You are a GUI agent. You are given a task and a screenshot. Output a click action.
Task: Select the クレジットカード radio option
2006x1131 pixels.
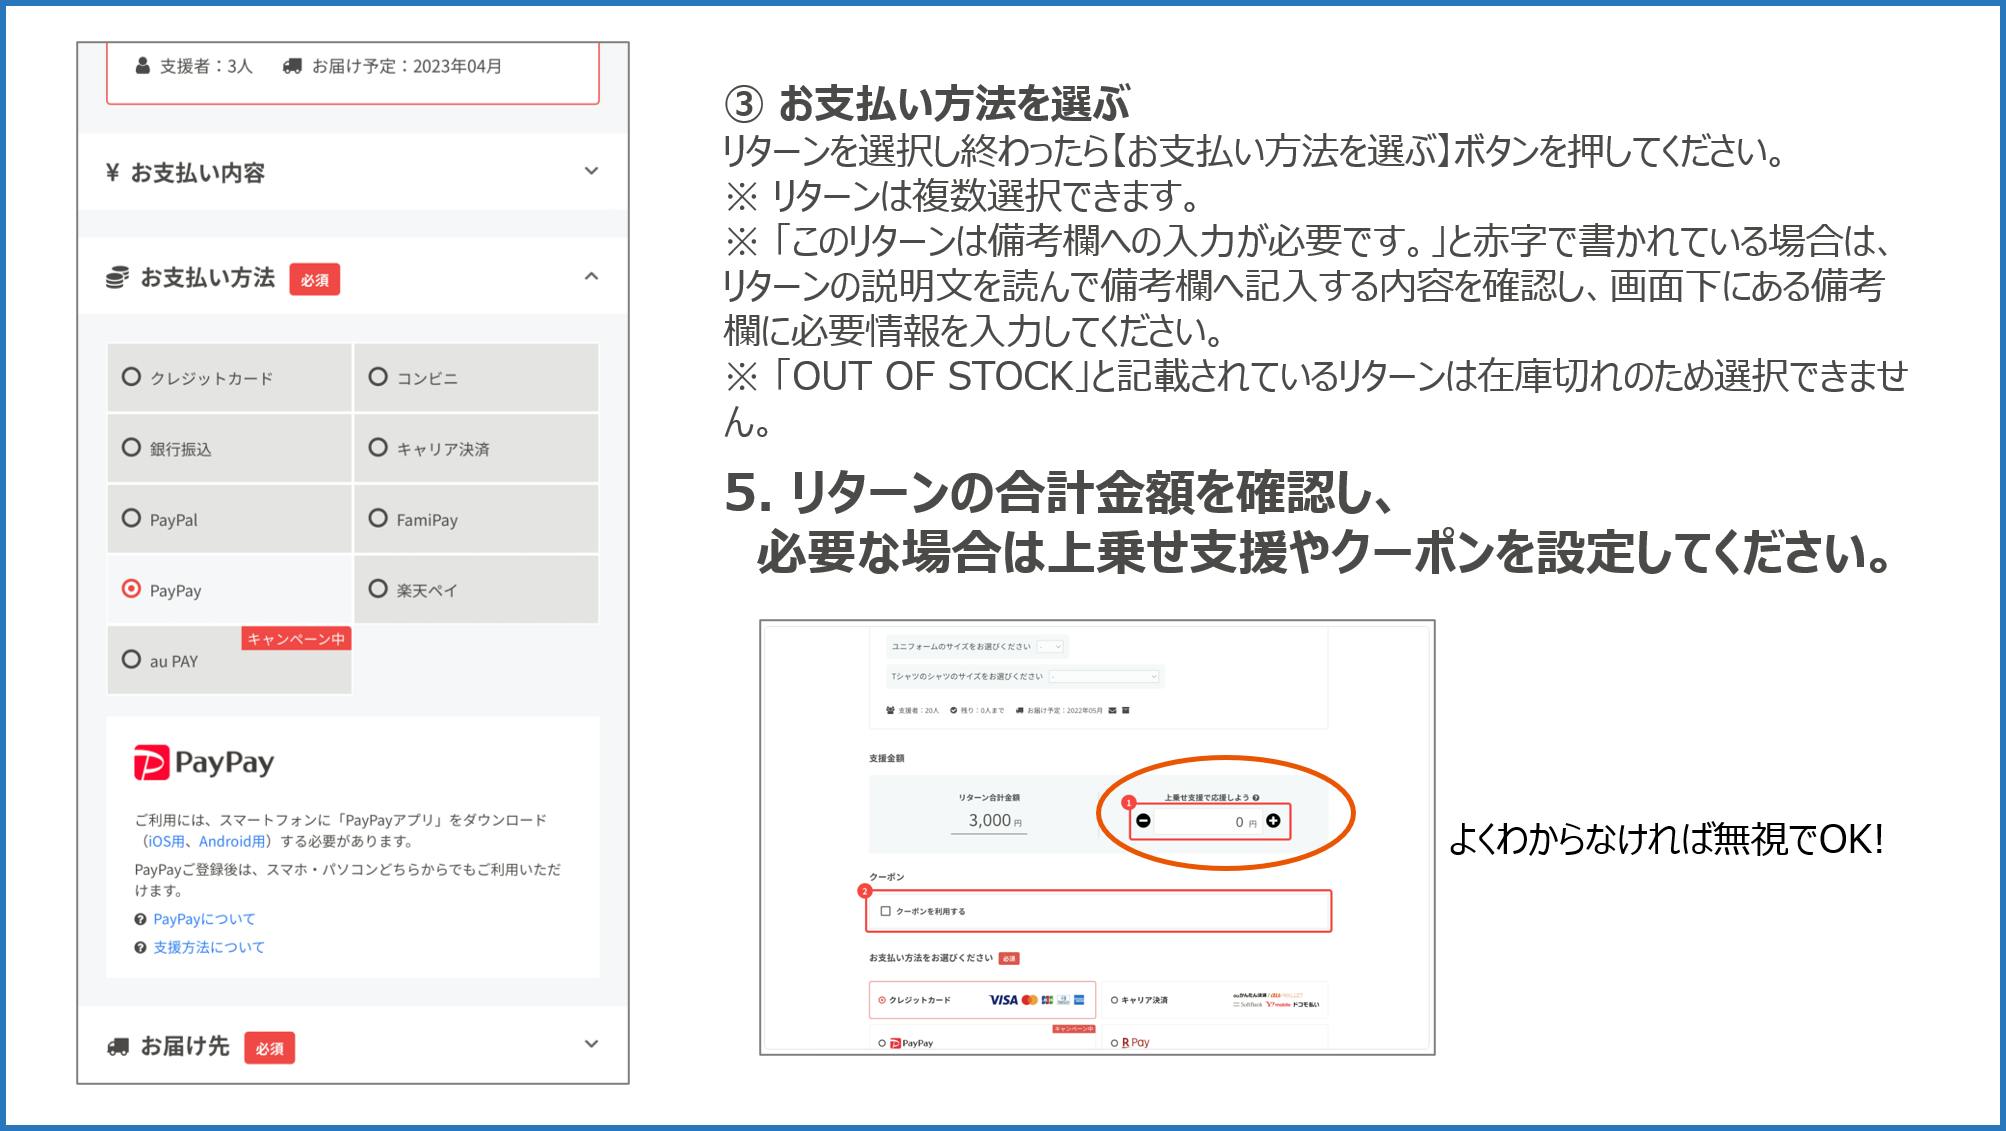click(x=131, y=377)
